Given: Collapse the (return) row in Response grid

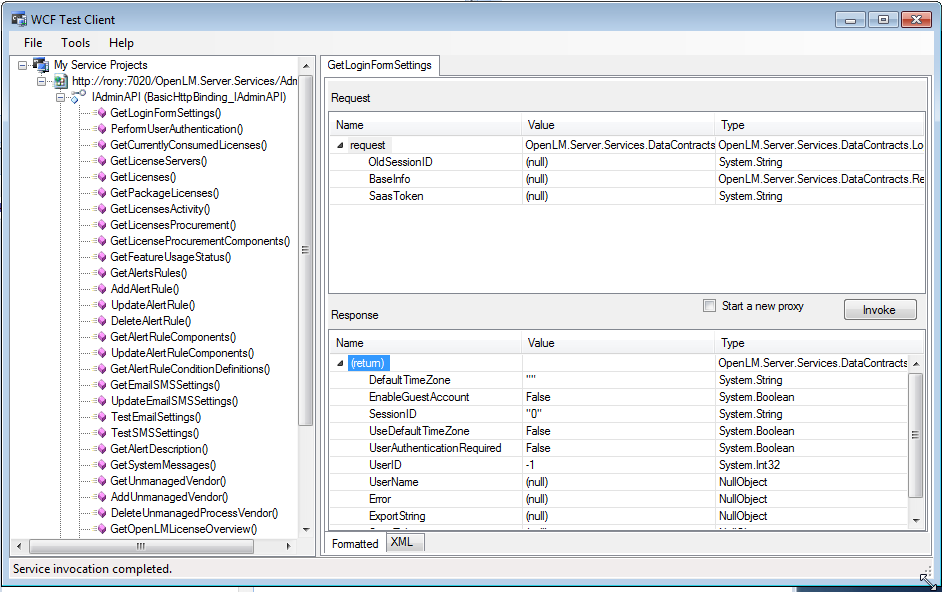Looking at the screenshot, I should click(340, 364).
